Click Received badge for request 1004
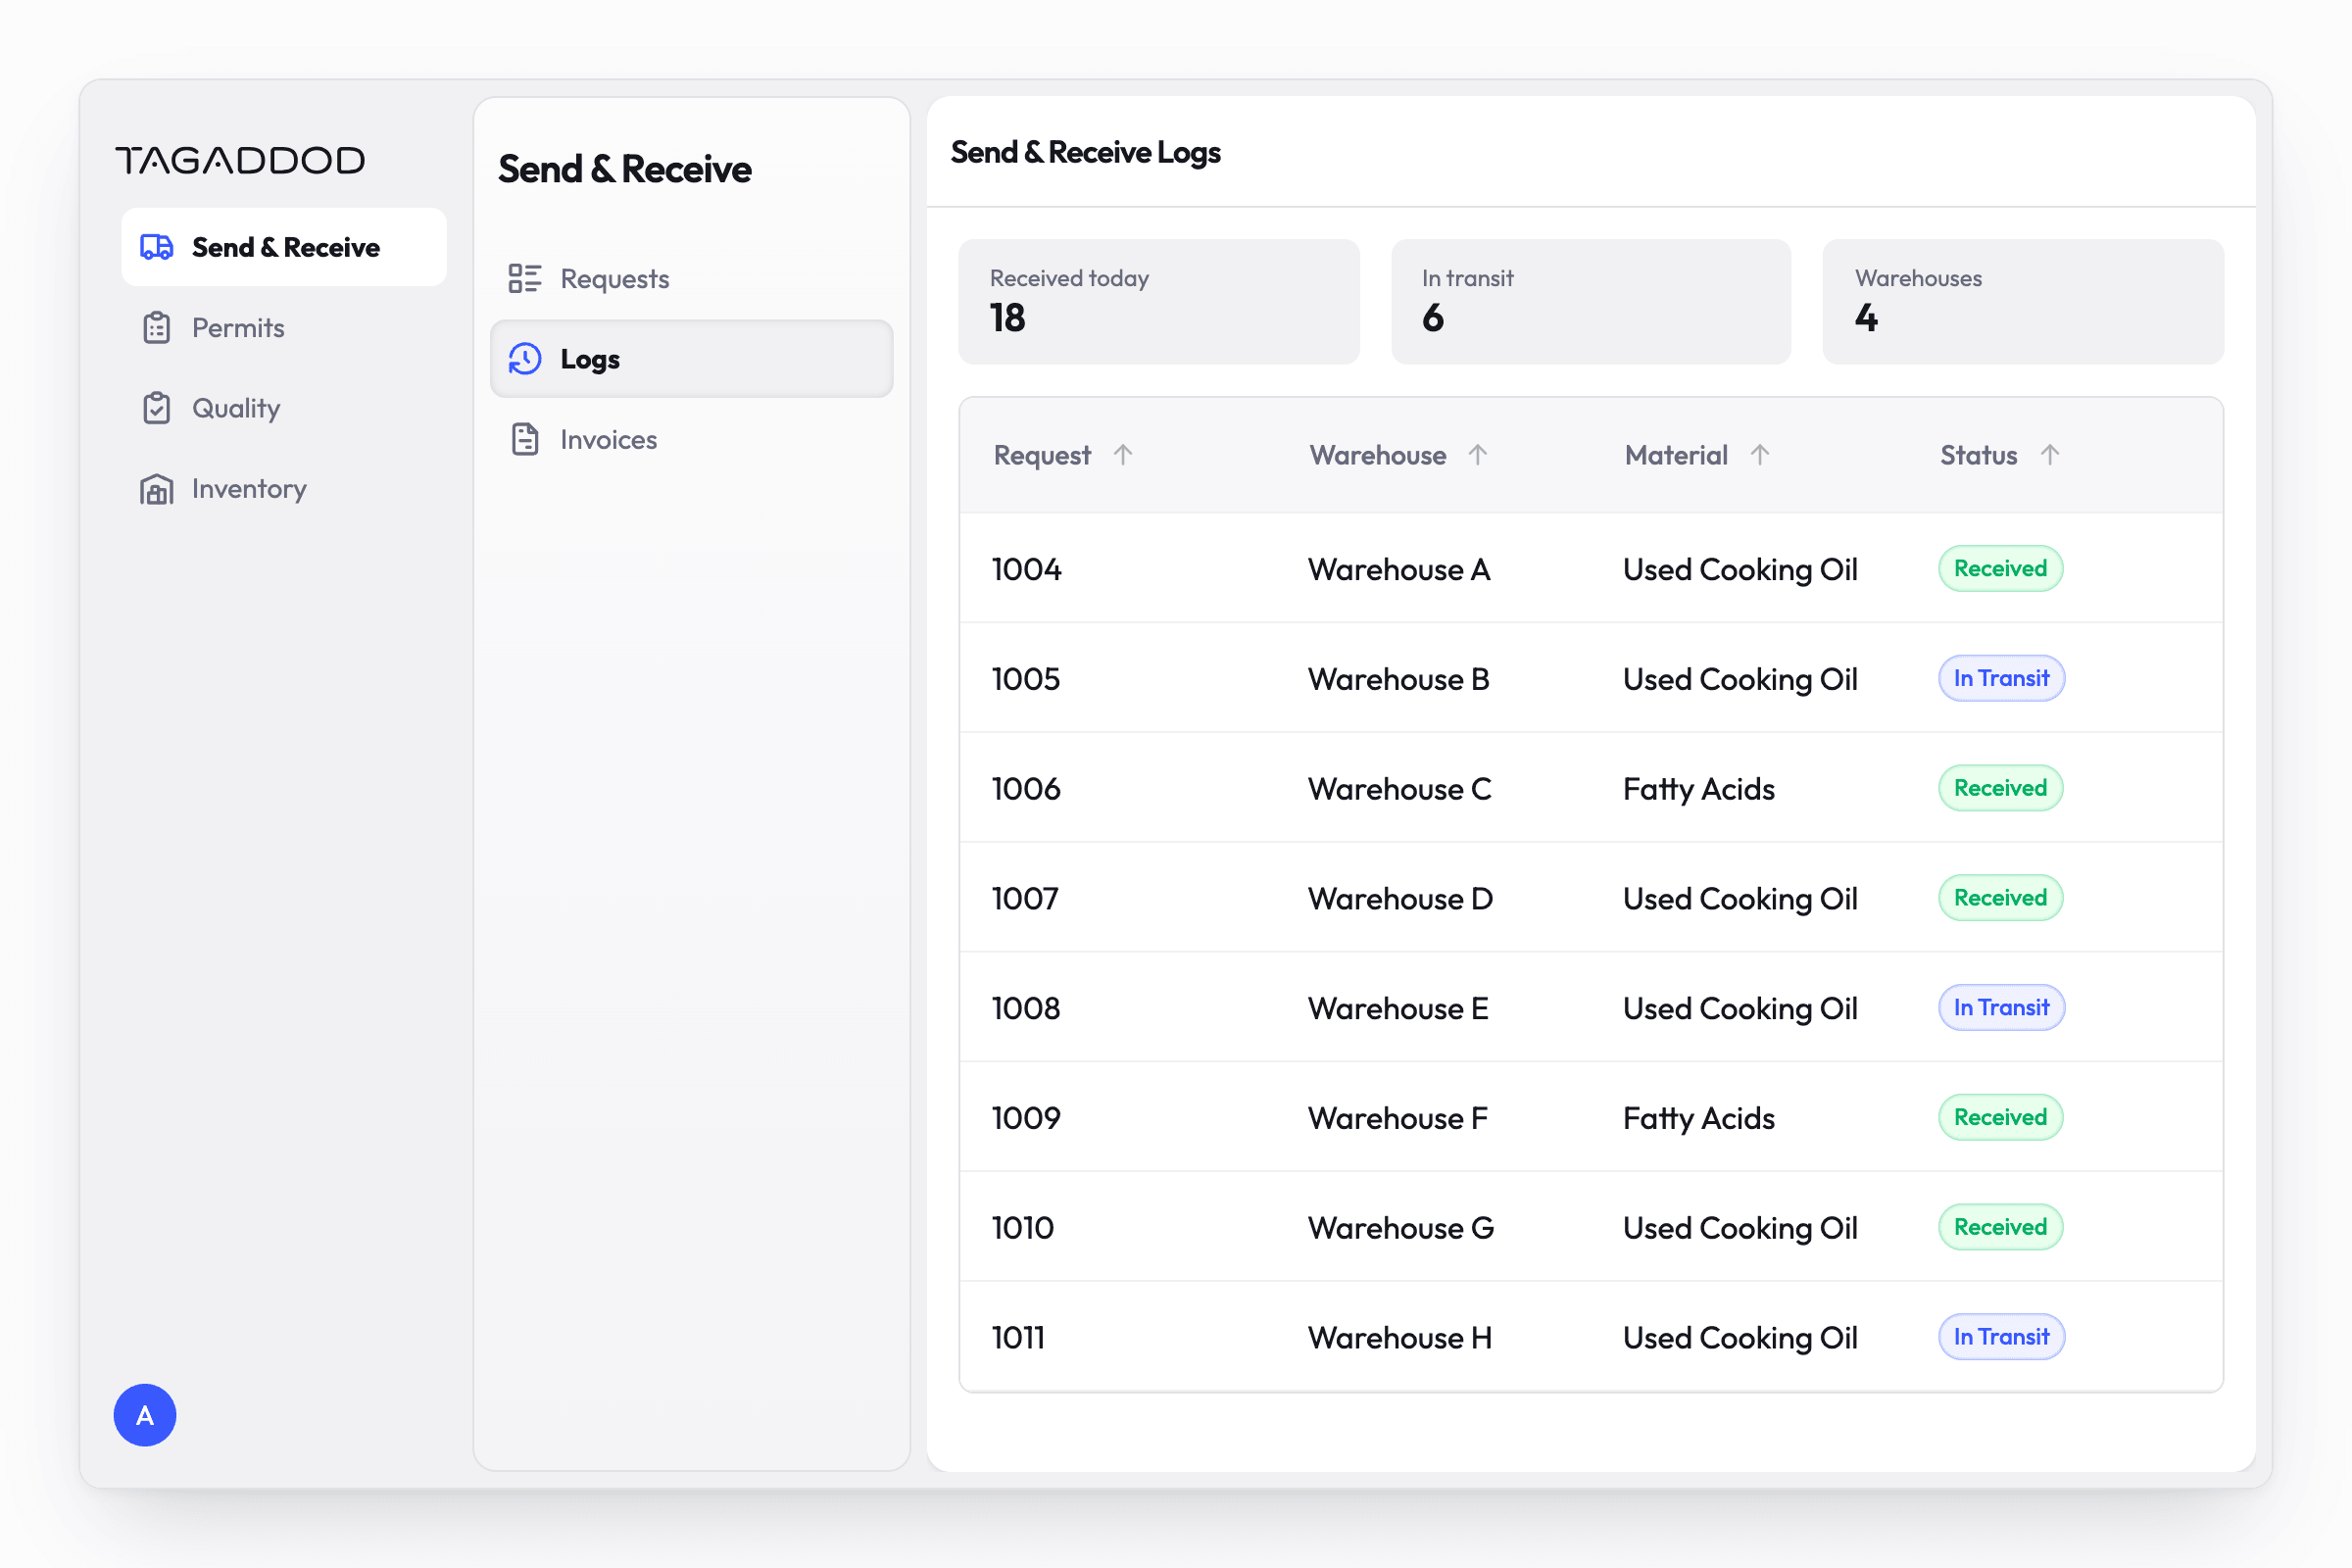The height and width of the screenshot is (1568, 2352). 2000,568
